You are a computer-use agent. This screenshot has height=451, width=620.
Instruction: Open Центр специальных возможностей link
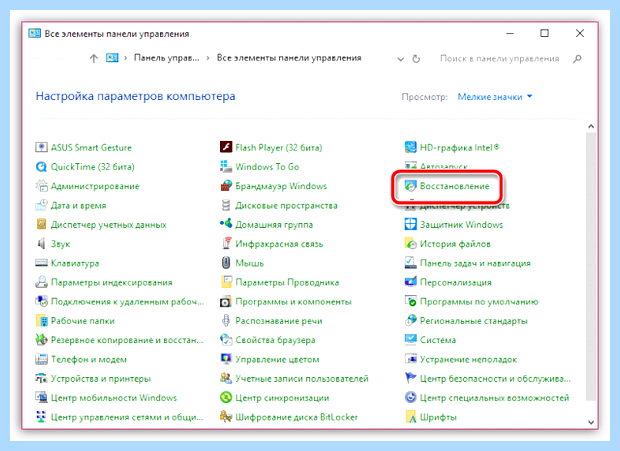click(494, 398)
